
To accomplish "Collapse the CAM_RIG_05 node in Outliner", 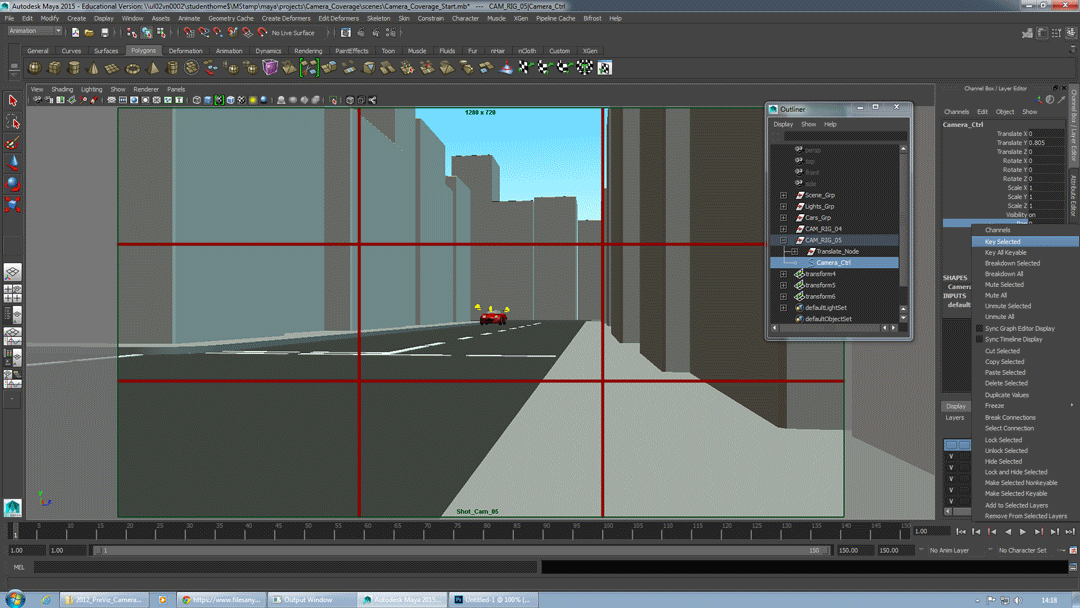I will [x=783, y=240].
